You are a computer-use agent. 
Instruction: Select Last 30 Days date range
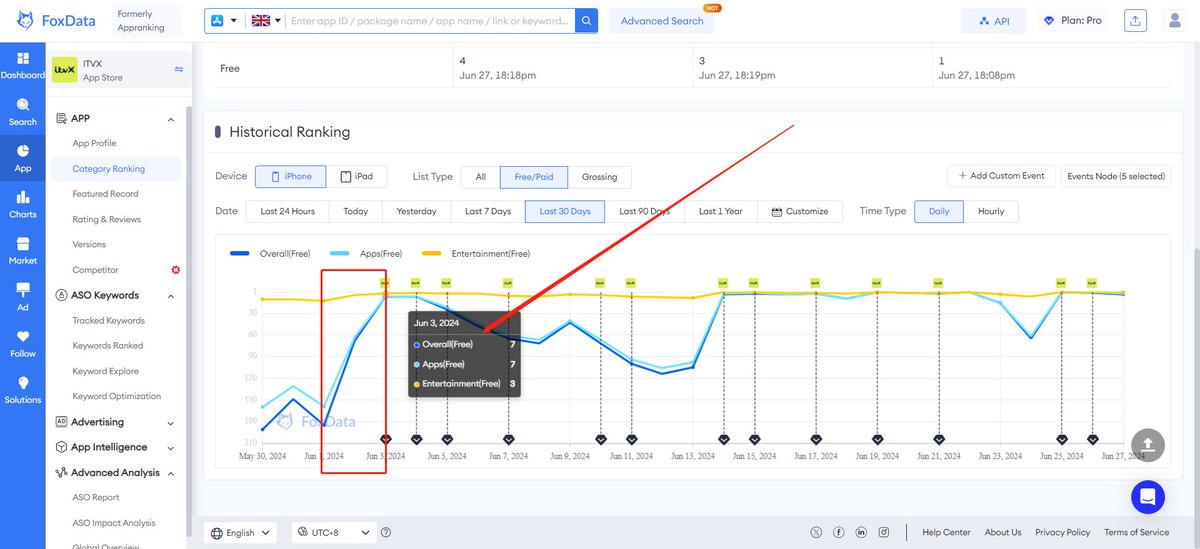tap(565, 211)
